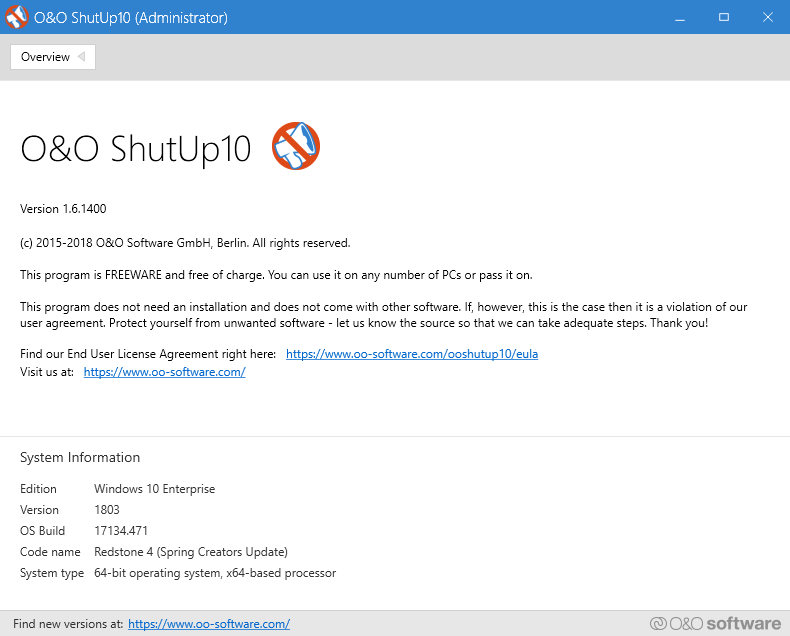The height and width of the screenshot is (636, 790).
Task: Open the 'Visit us at' website link
Action: [164, 372]
